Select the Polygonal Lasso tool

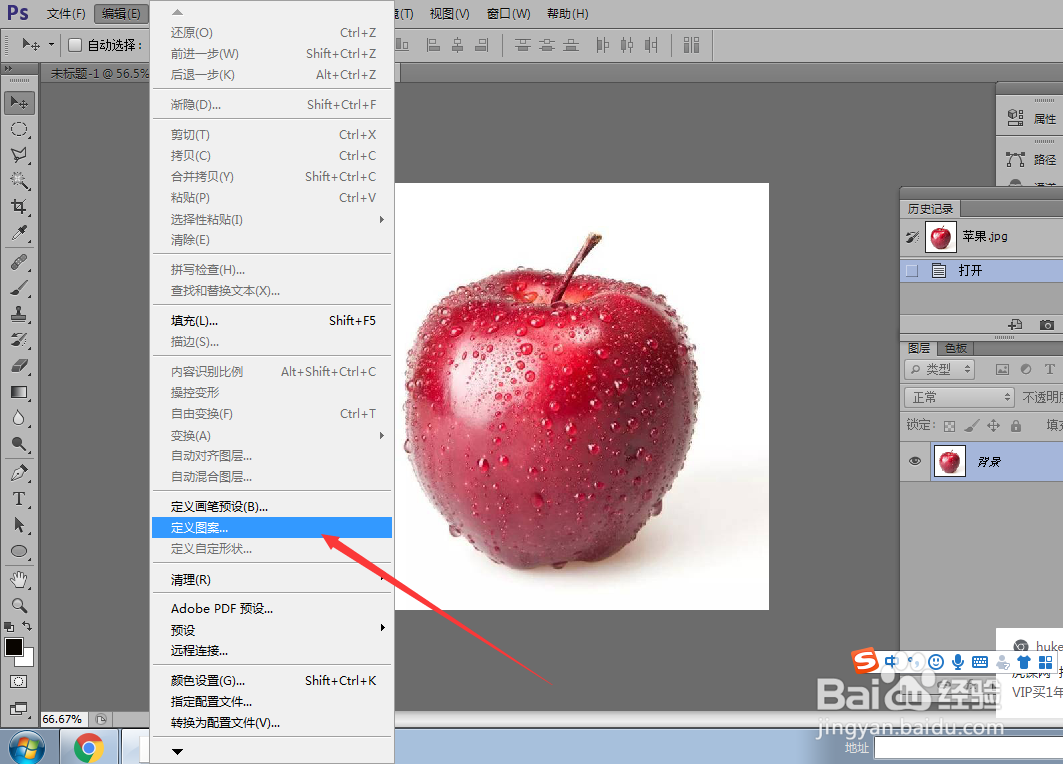point(19,155)
